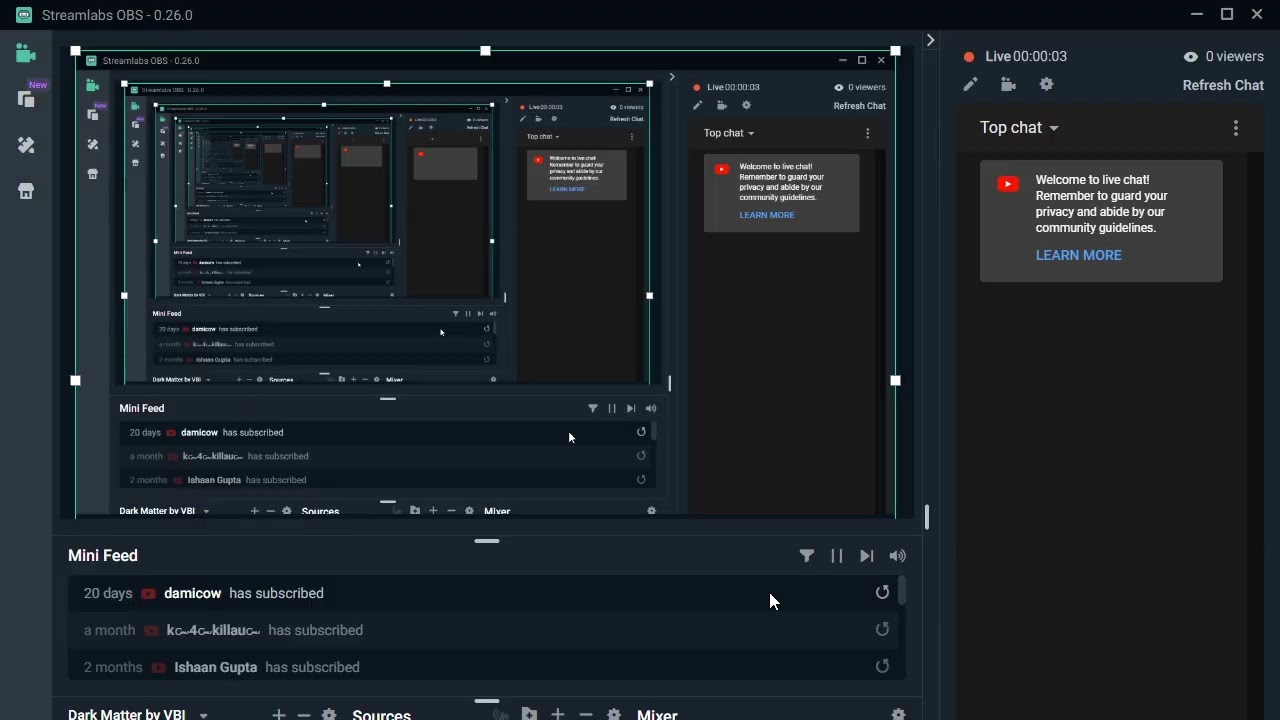Click the red Live indicator dot
The height and width of the screenshot is (720, 1280).
969,57
